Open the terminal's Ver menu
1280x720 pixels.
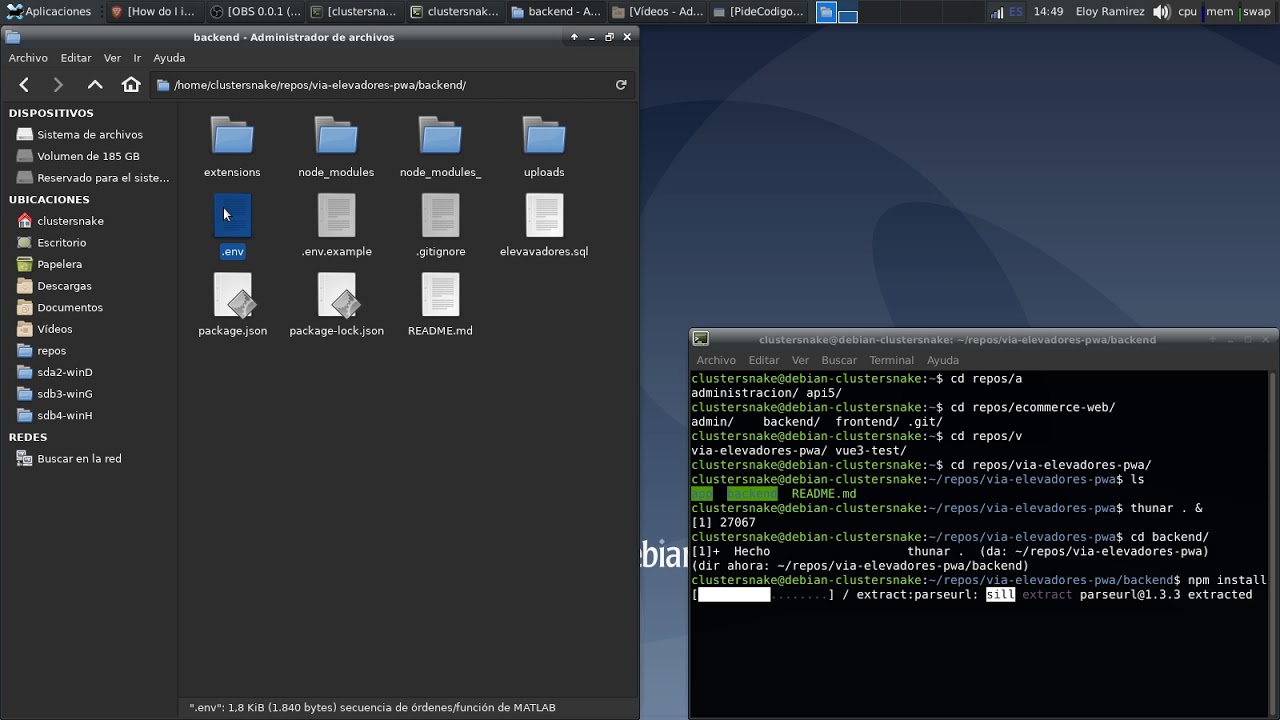(800, 360)
